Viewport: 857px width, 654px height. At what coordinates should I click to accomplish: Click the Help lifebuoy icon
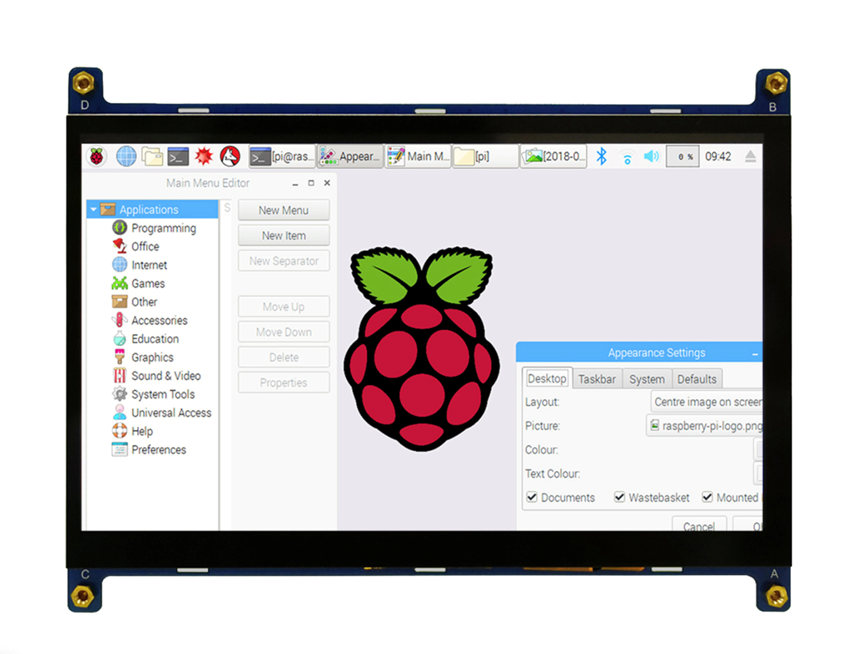pyautogui.click(x=120, y=431)
